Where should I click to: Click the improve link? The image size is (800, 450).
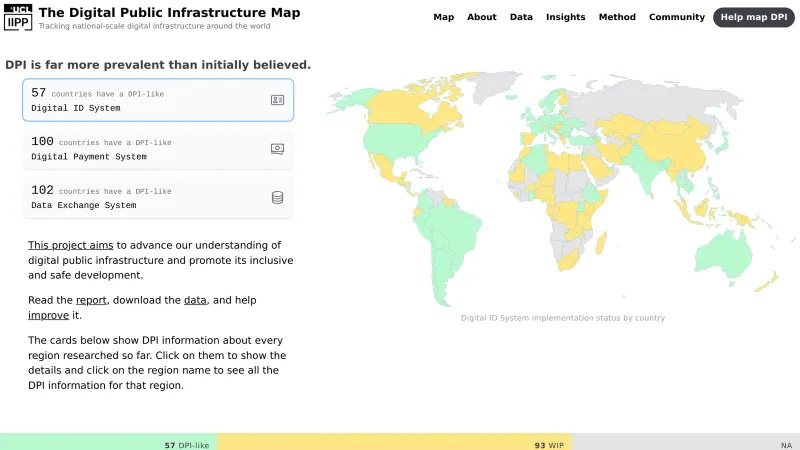tap(48, 315)
